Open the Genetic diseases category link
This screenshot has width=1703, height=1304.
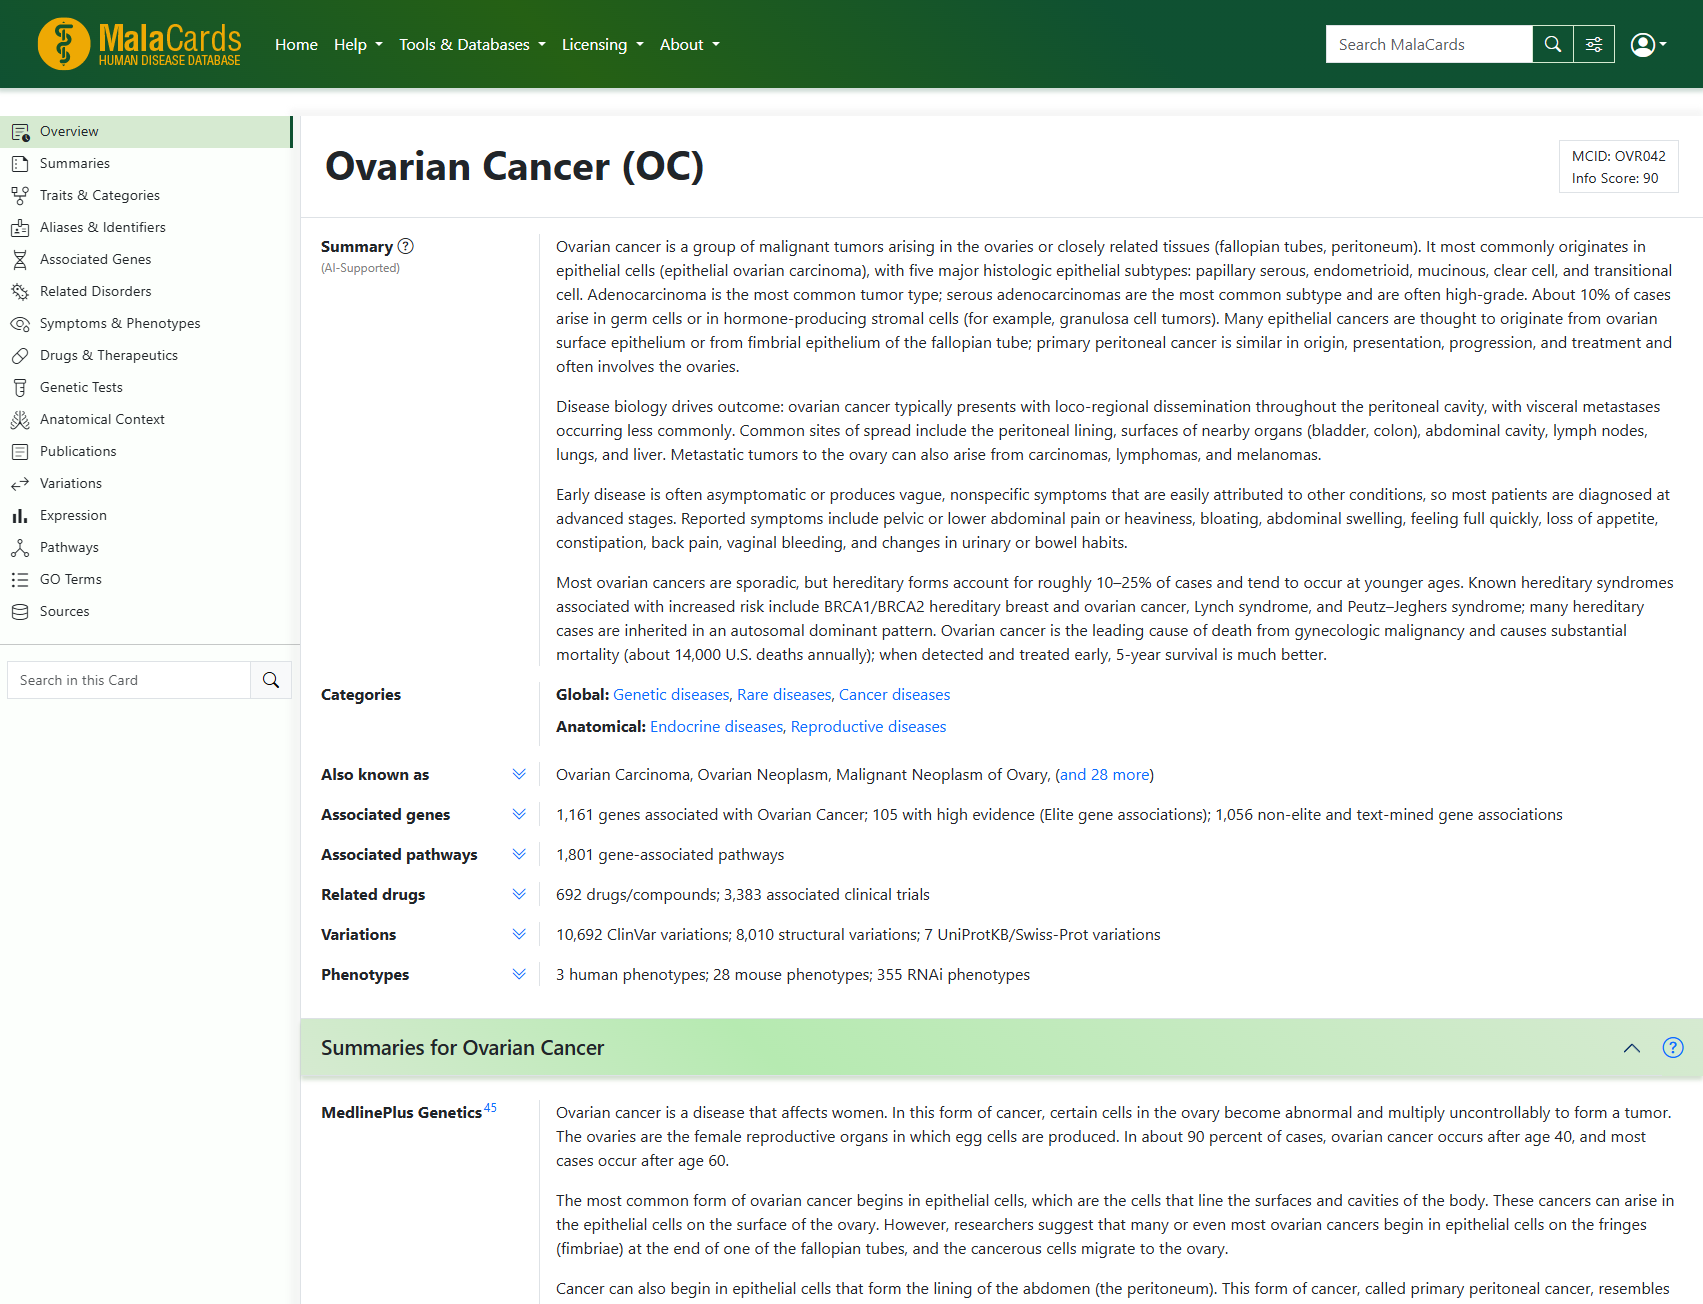(x=671, y=694)
